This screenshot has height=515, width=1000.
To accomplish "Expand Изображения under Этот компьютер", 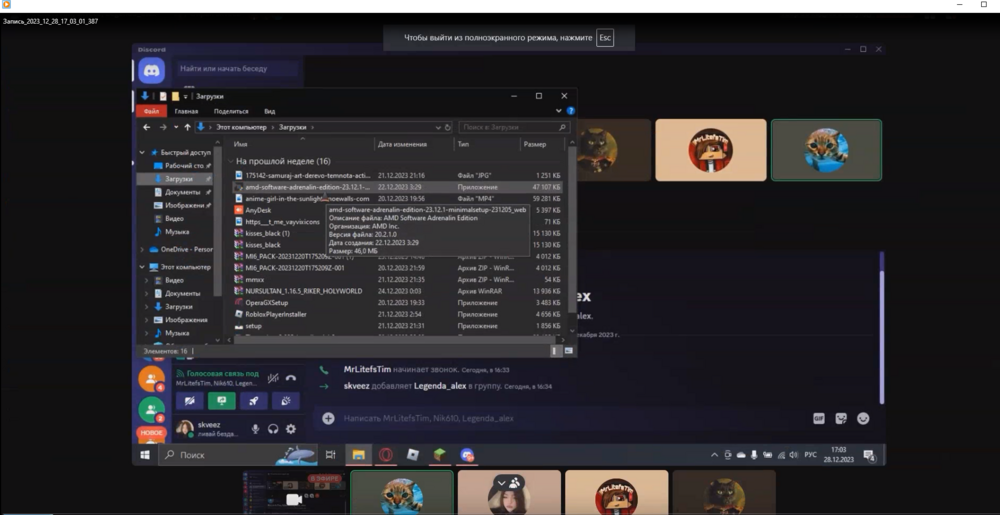I will (147, 320).
